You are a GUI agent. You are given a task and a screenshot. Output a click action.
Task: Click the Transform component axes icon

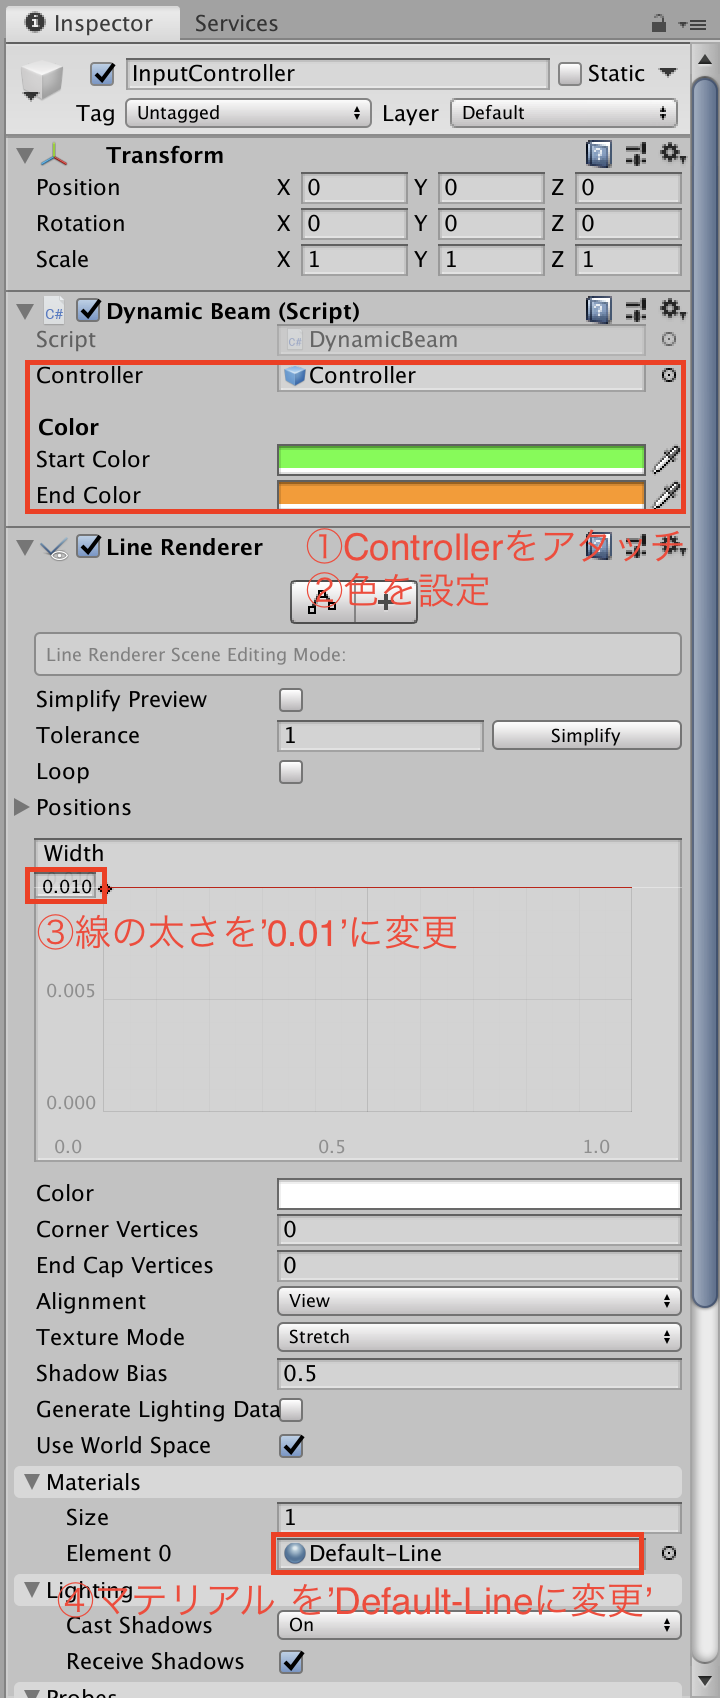[x=54, y=155]
